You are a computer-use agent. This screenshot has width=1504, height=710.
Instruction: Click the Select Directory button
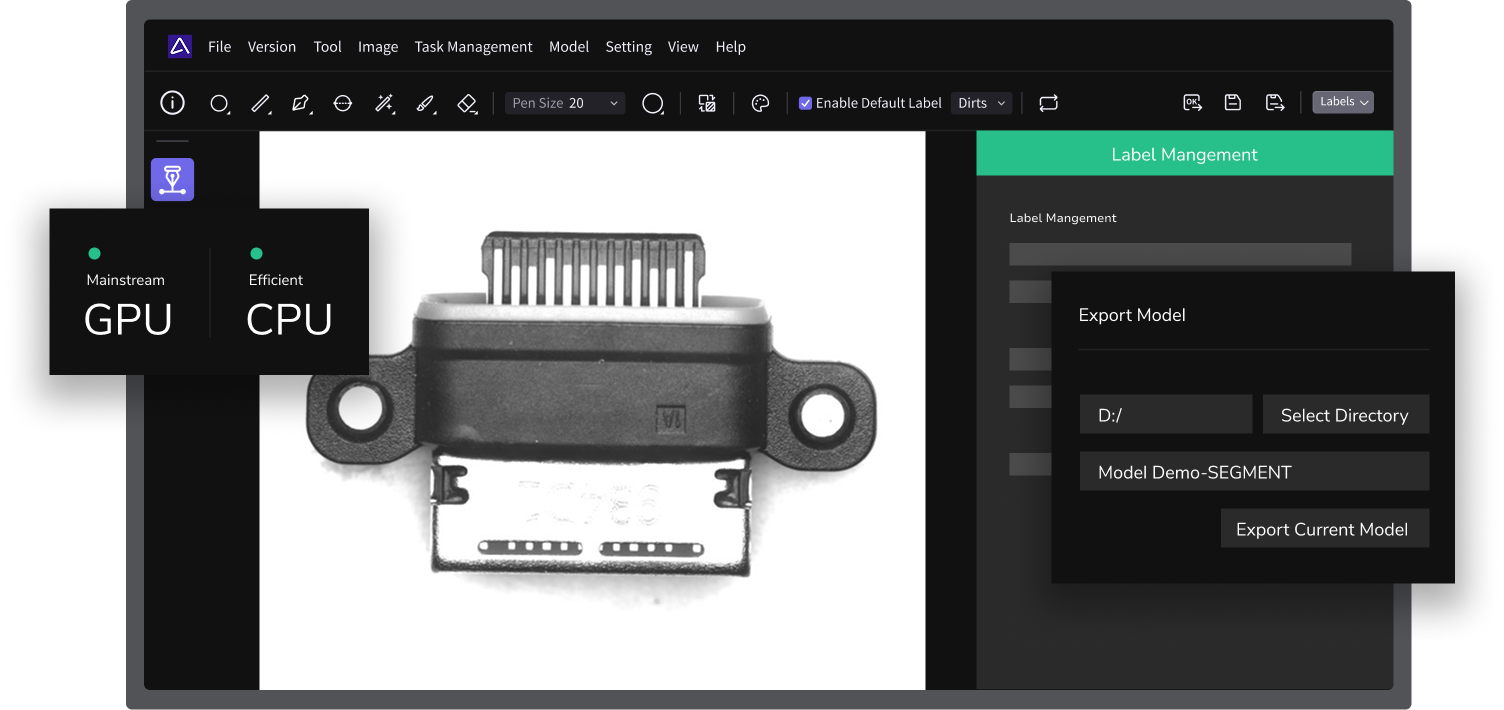pyautogui.click(x=1344, y=415)
